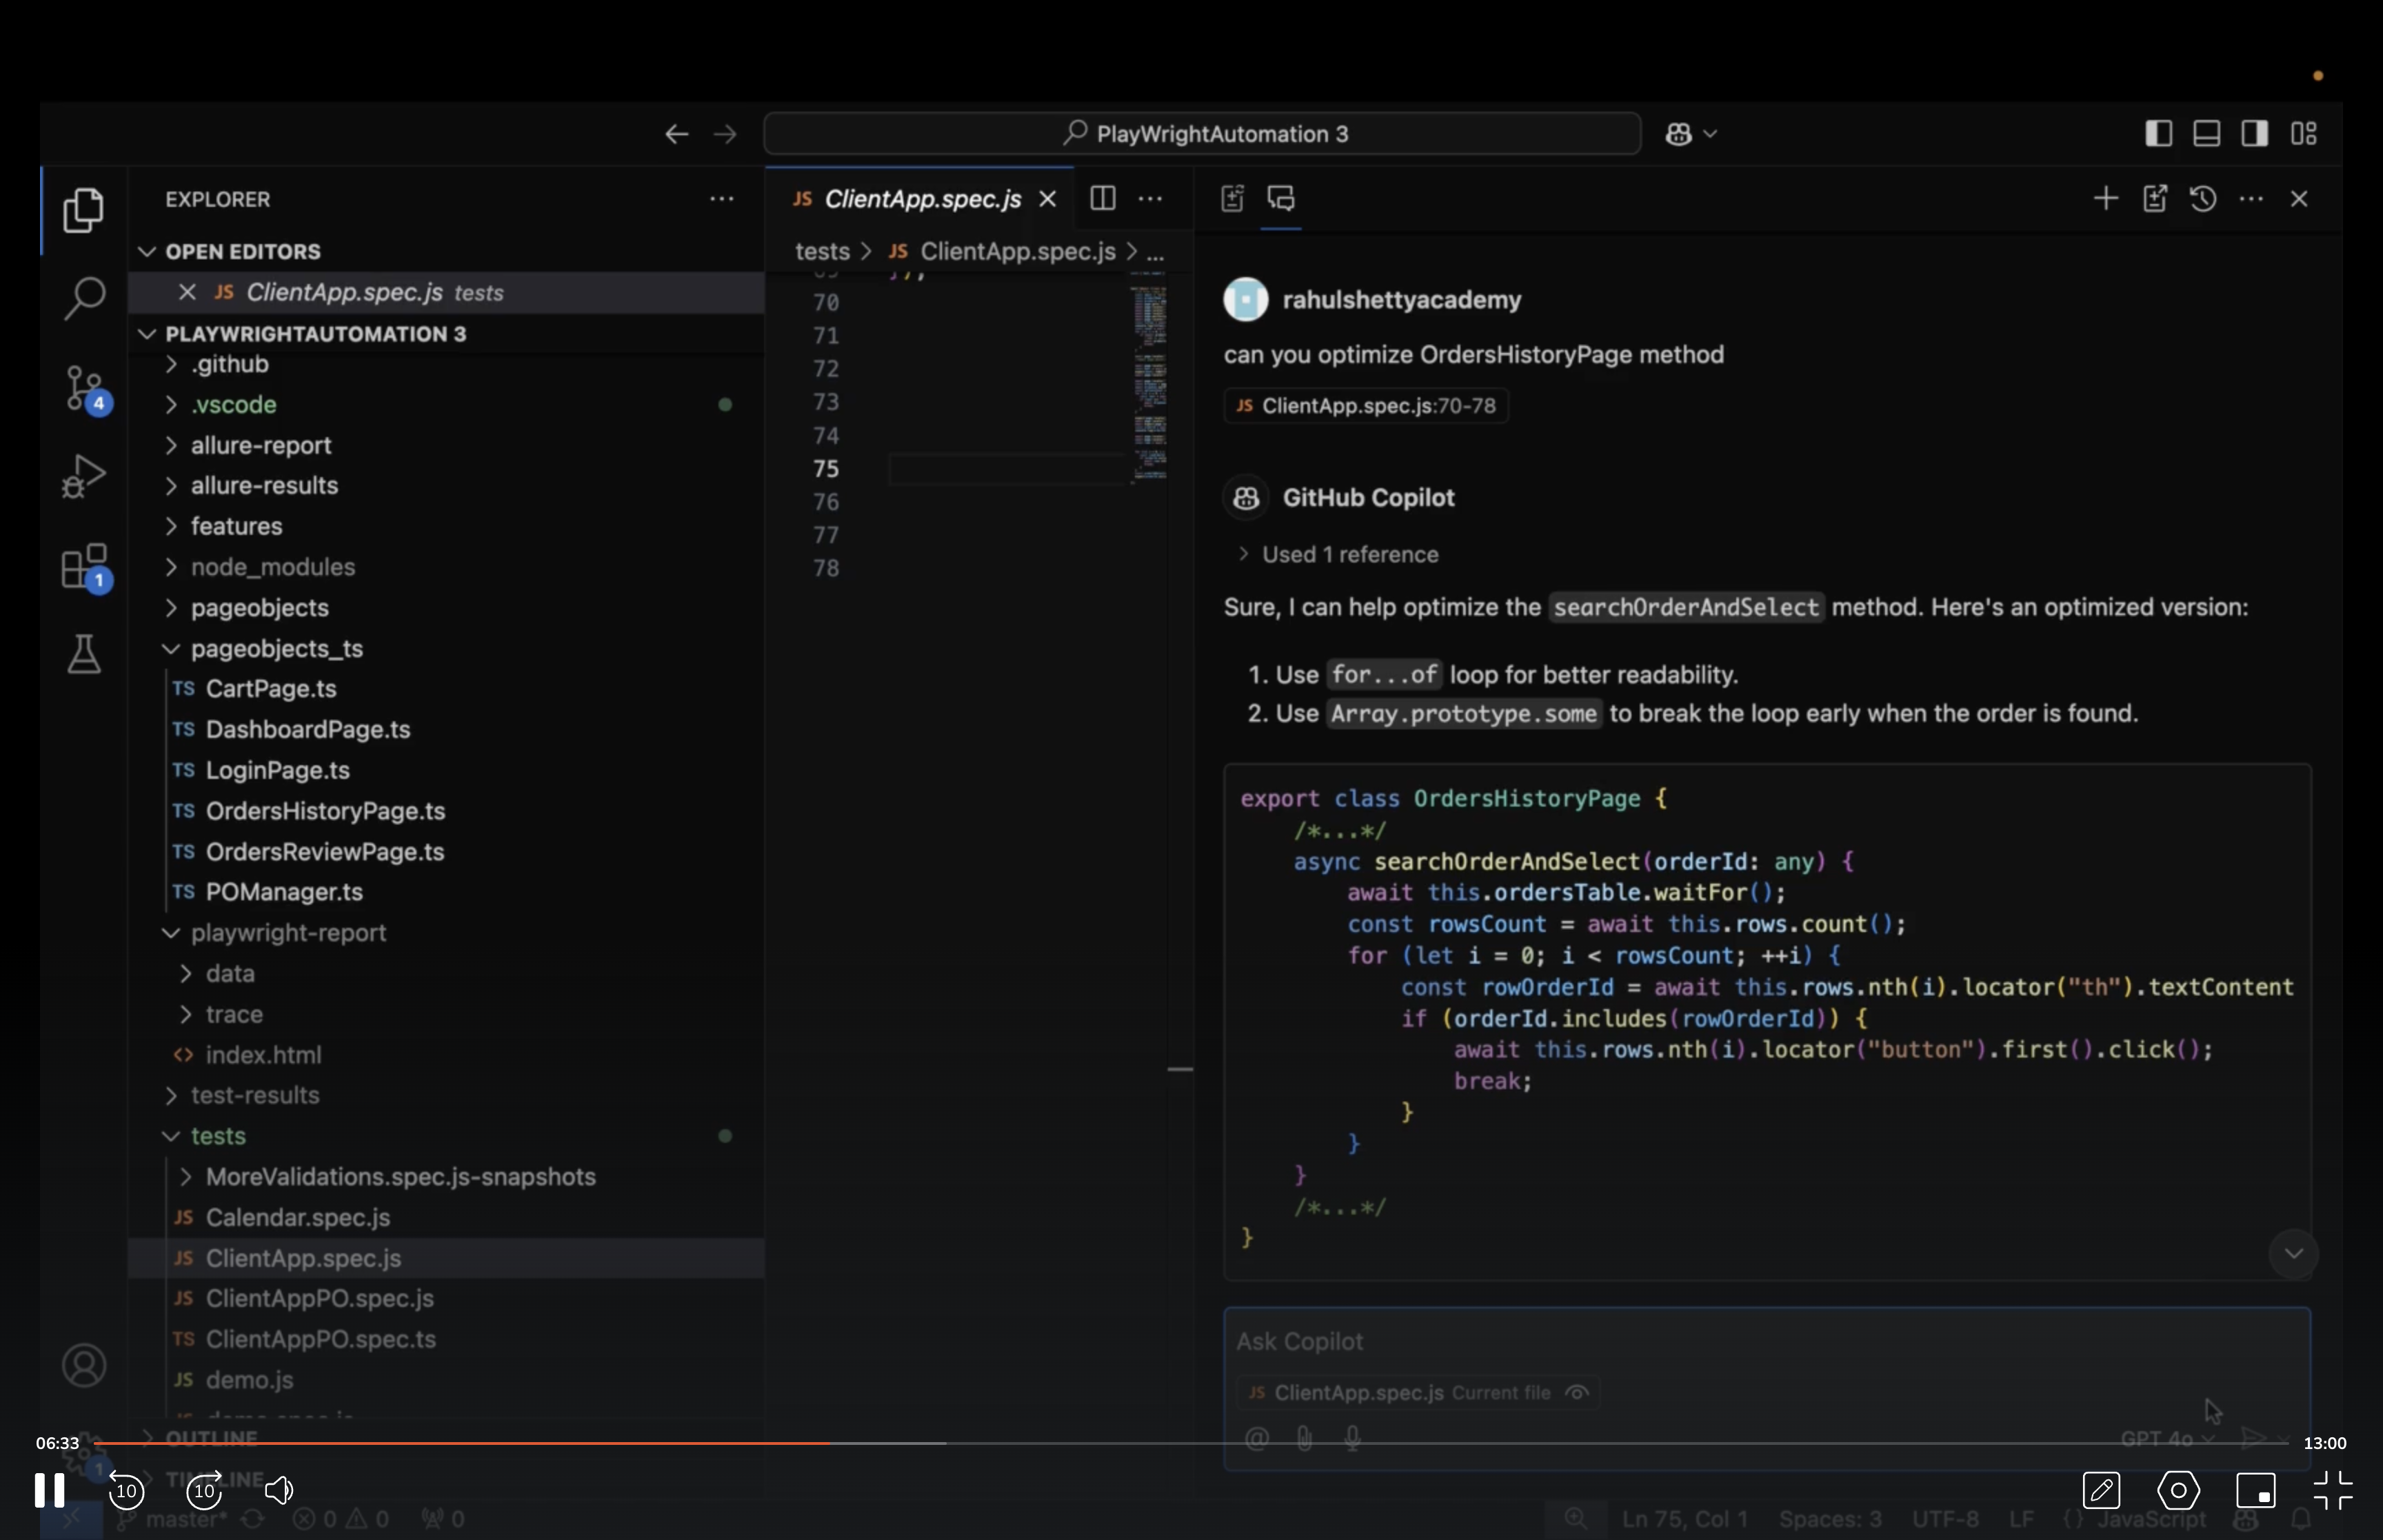Open chat in editor icon
The width and height of the screenshot is (2383, 1540).
(2155, 199)
